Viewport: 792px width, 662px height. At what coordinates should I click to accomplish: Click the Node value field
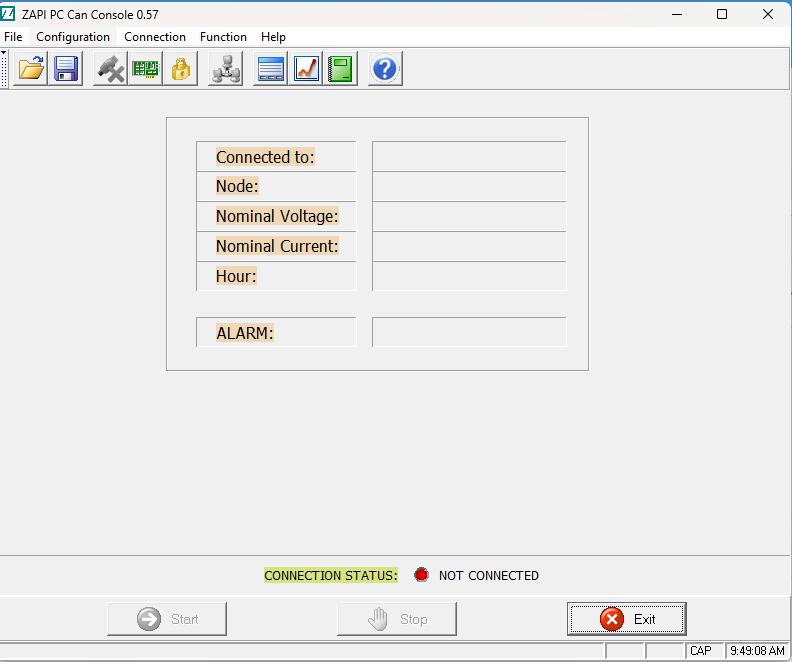click(x=469, y=186)
